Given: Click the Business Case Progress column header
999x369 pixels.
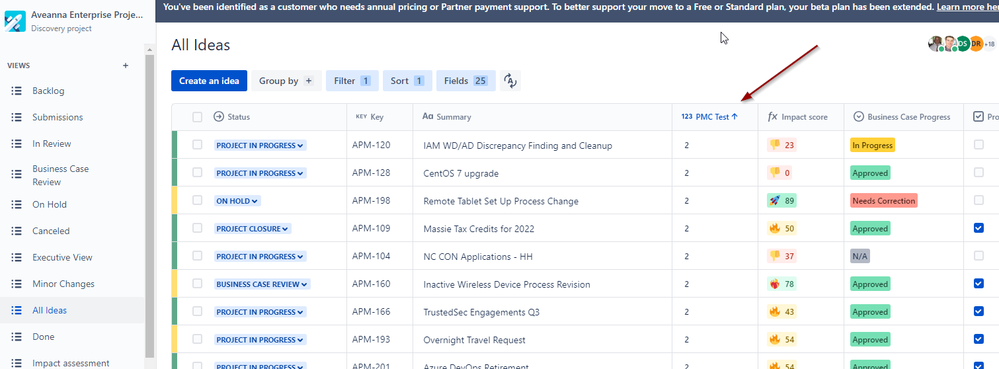Looking at the screenshot, I should coord(902,117).
